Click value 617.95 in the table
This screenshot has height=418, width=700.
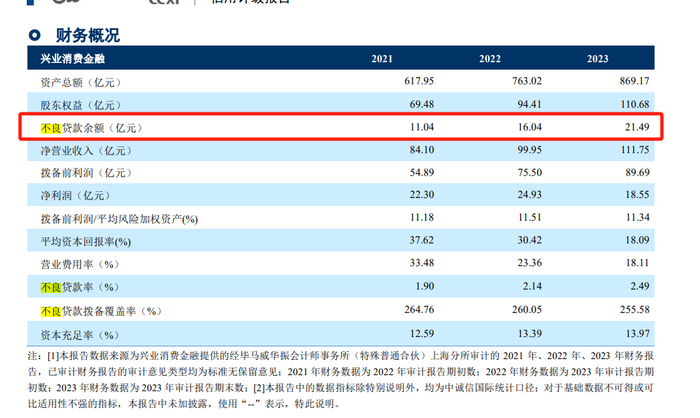tap(419, 81)
